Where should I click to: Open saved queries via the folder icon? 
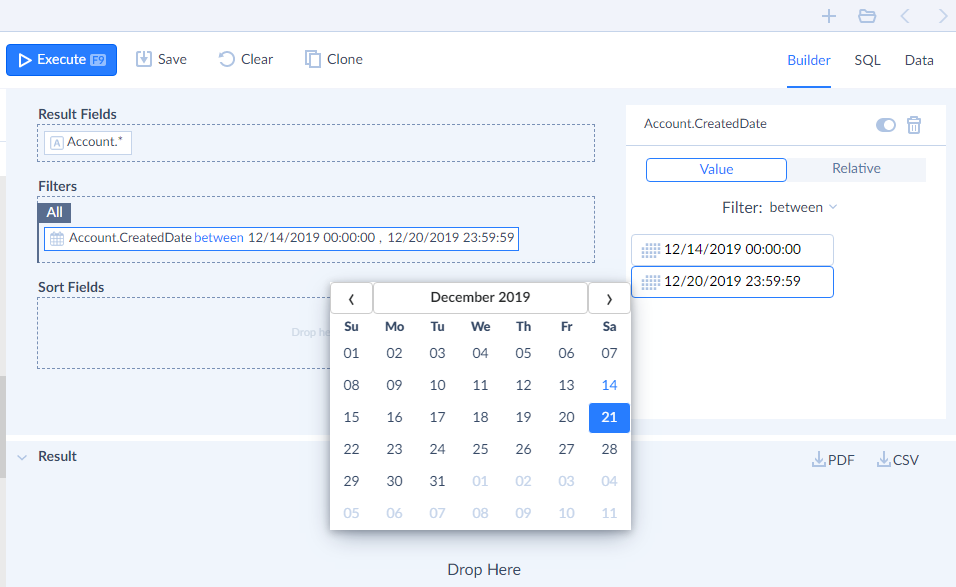[866, 16]
